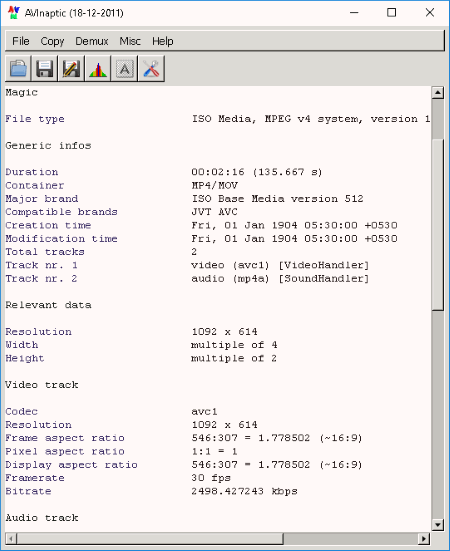Click the horizontal scrollbar left arrow
The image size is (450, 551).
pos(11,538)
